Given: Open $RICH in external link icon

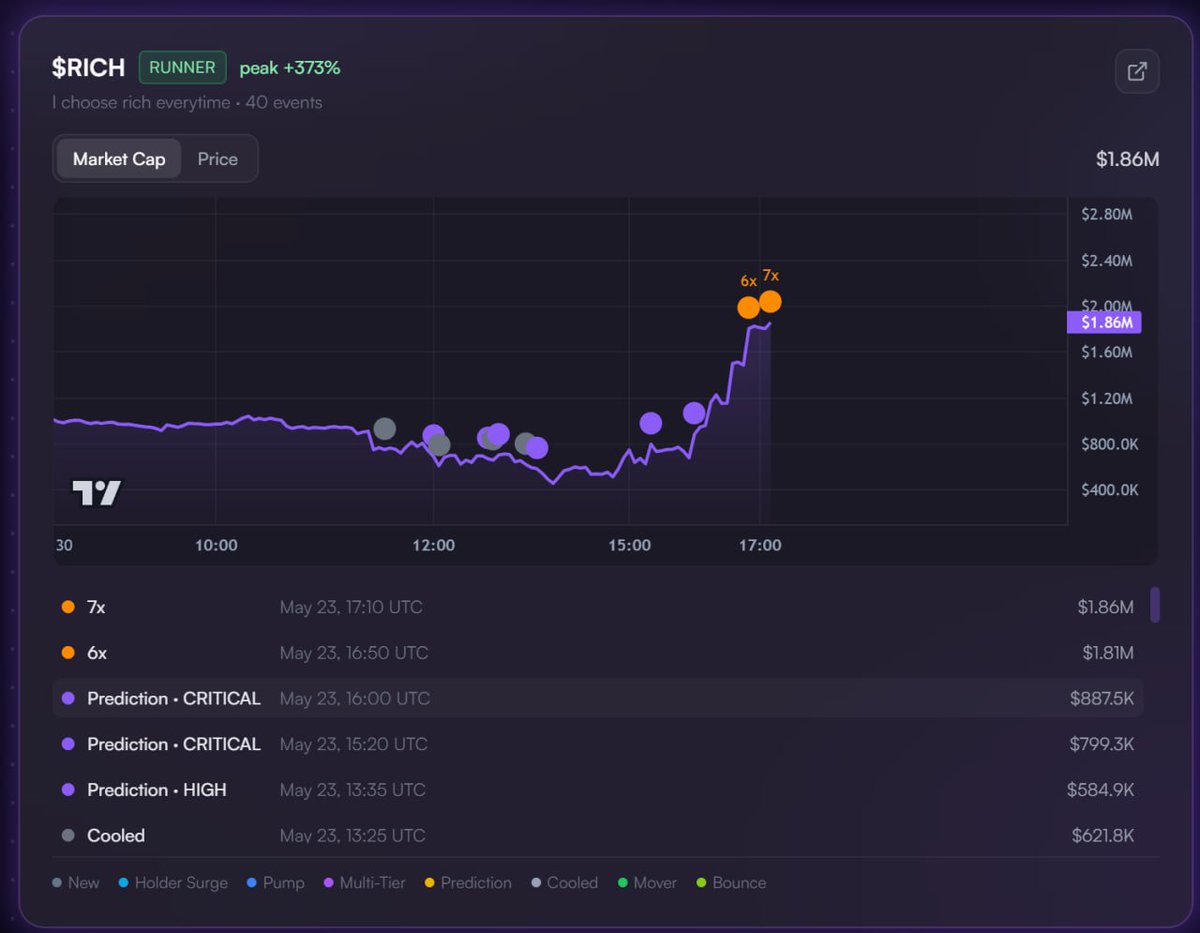Looking at the screenshot, I should click(1137, 72).
